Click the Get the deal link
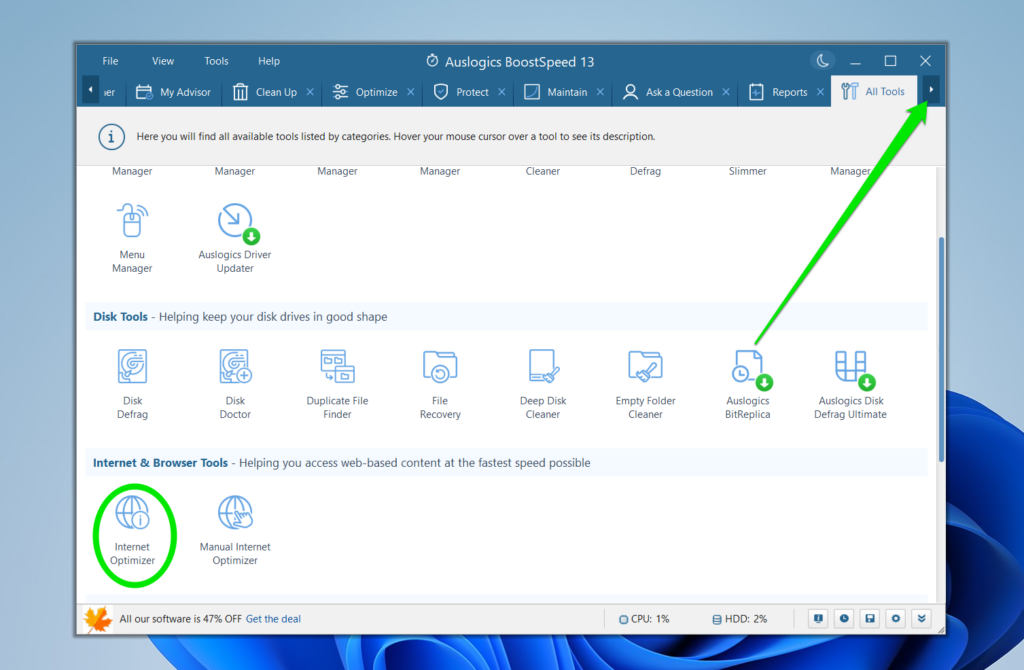This screenshot has height=670, width=1024. coord(273,619)
